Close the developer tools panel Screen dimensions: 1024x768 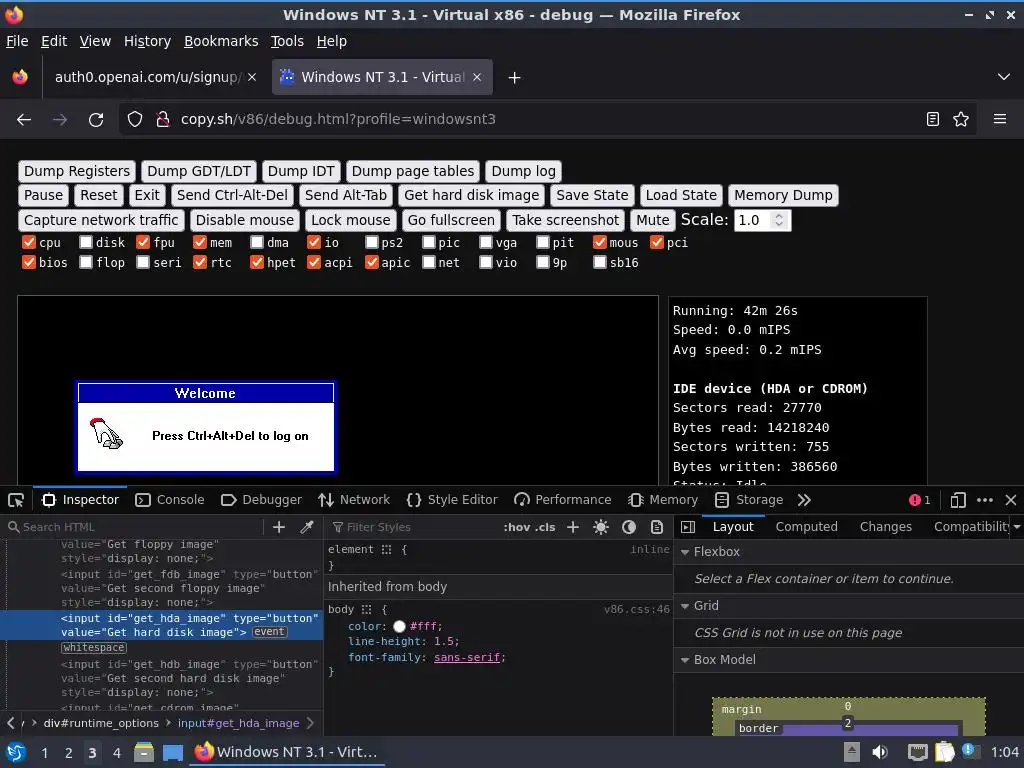pos(1011,500)
